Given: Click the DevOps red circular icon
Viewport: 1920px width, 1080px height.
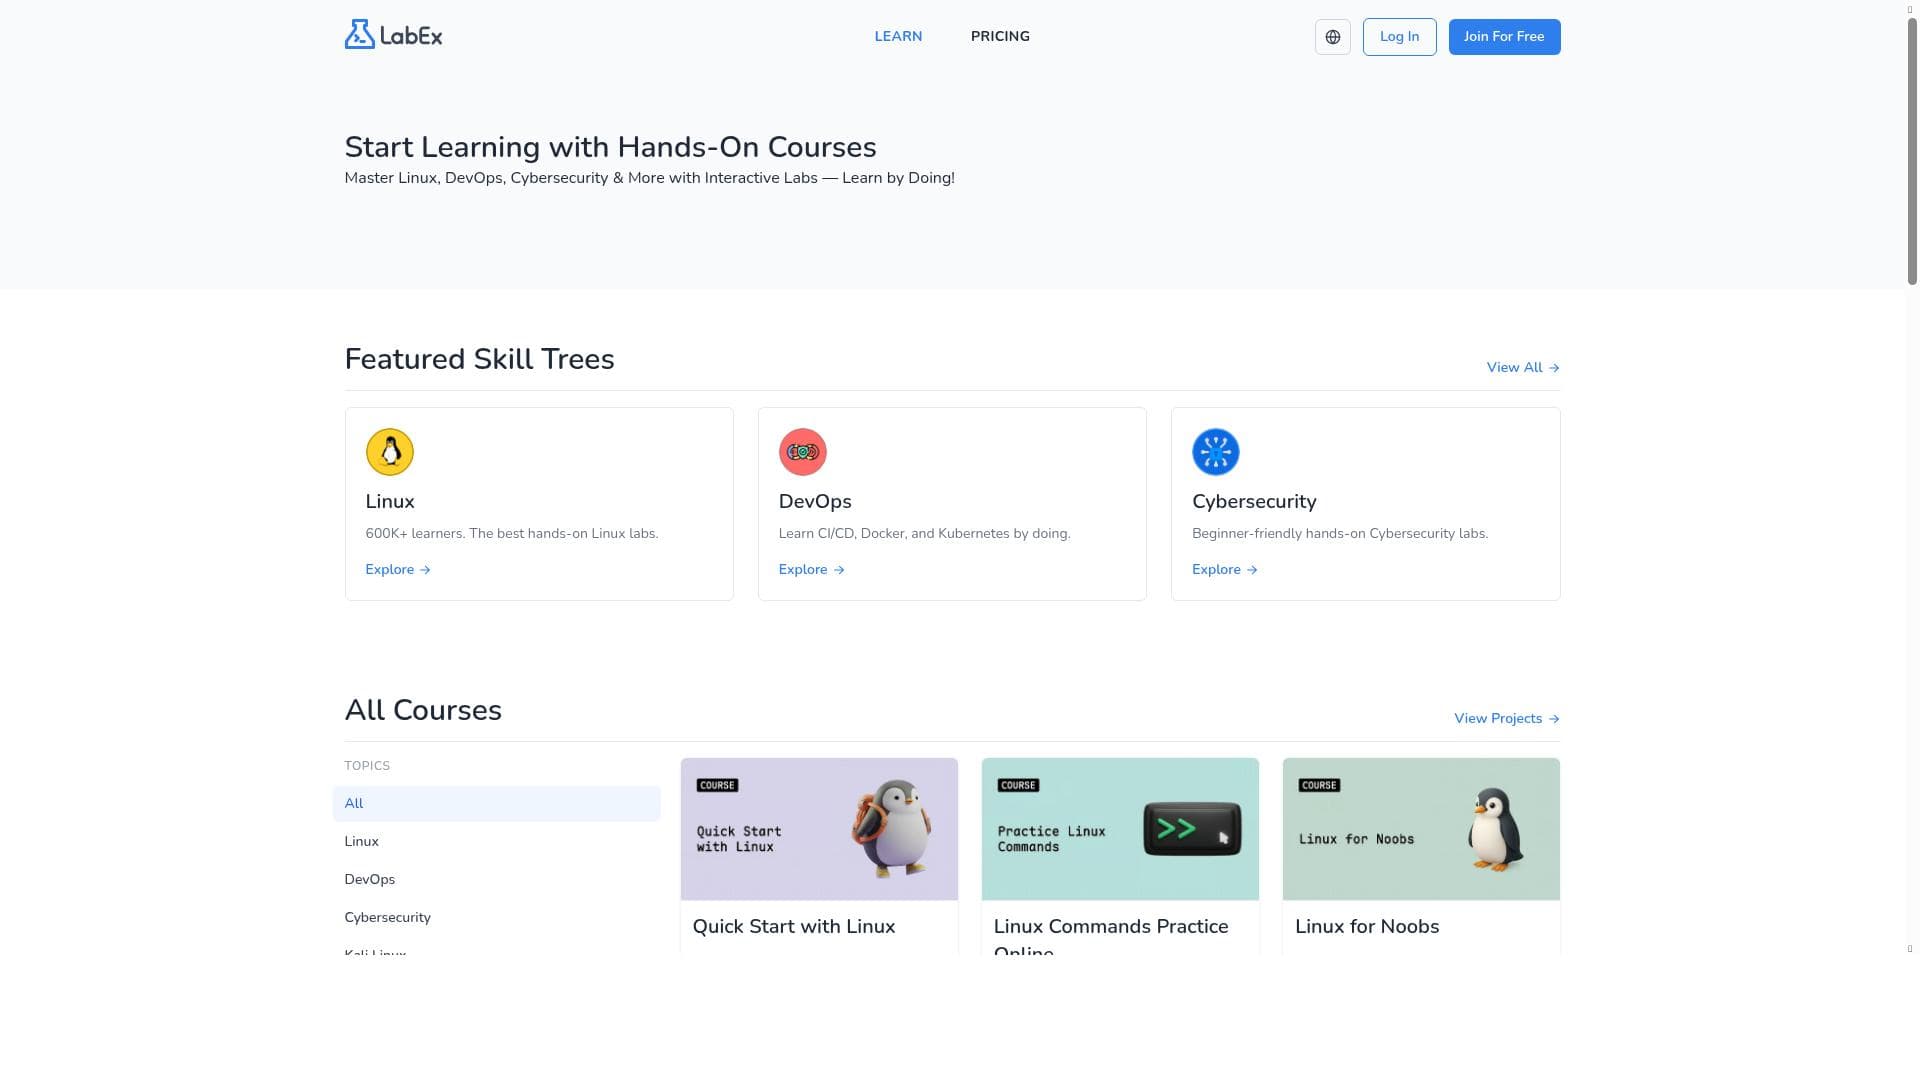Looking at the screenshot, I should [802, 452].
